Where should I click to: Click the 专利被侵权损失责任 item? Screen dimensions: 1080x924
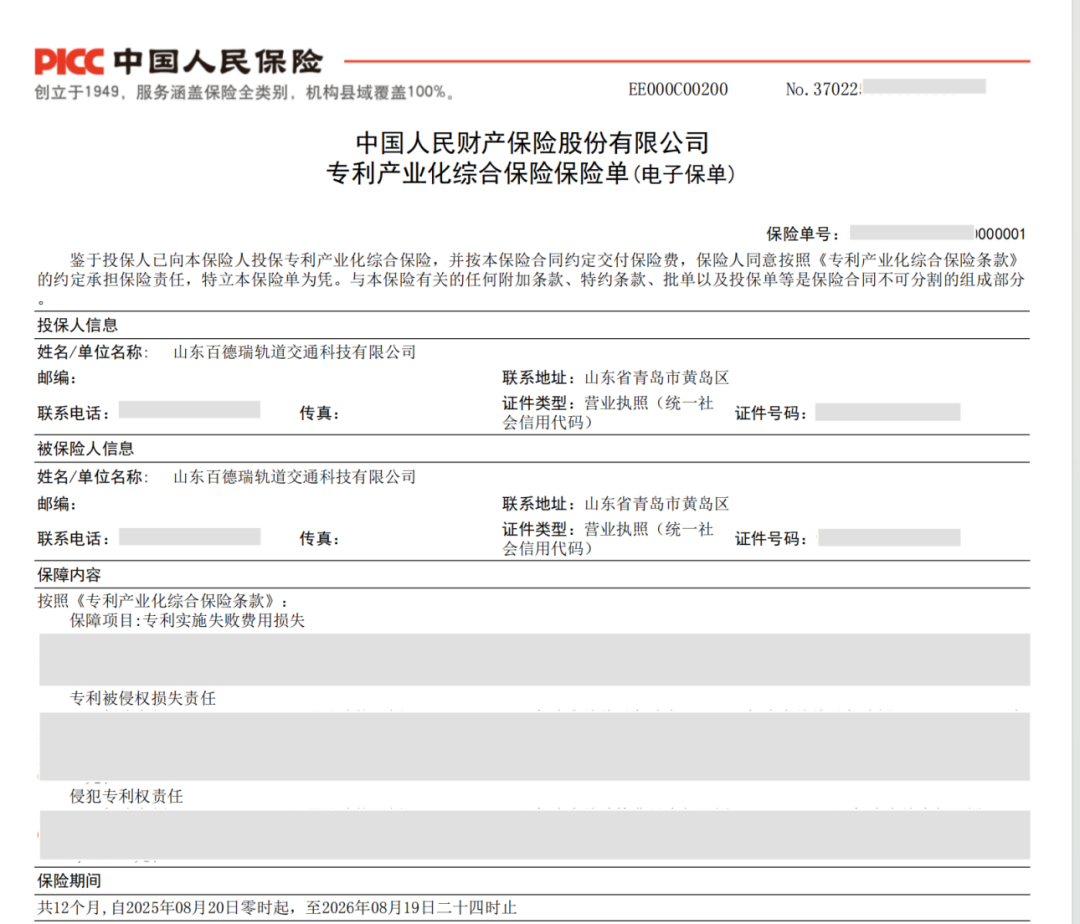click(x=143, y=698)
